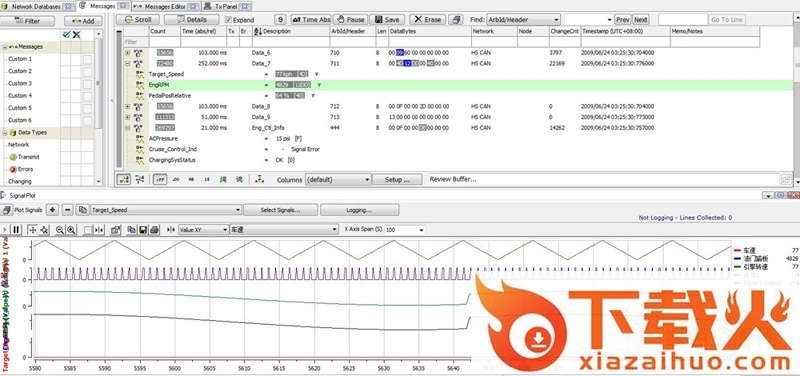800x376 pixels.
Task: Expand the Data_9 message row
Action: click(x=128, y=117)
